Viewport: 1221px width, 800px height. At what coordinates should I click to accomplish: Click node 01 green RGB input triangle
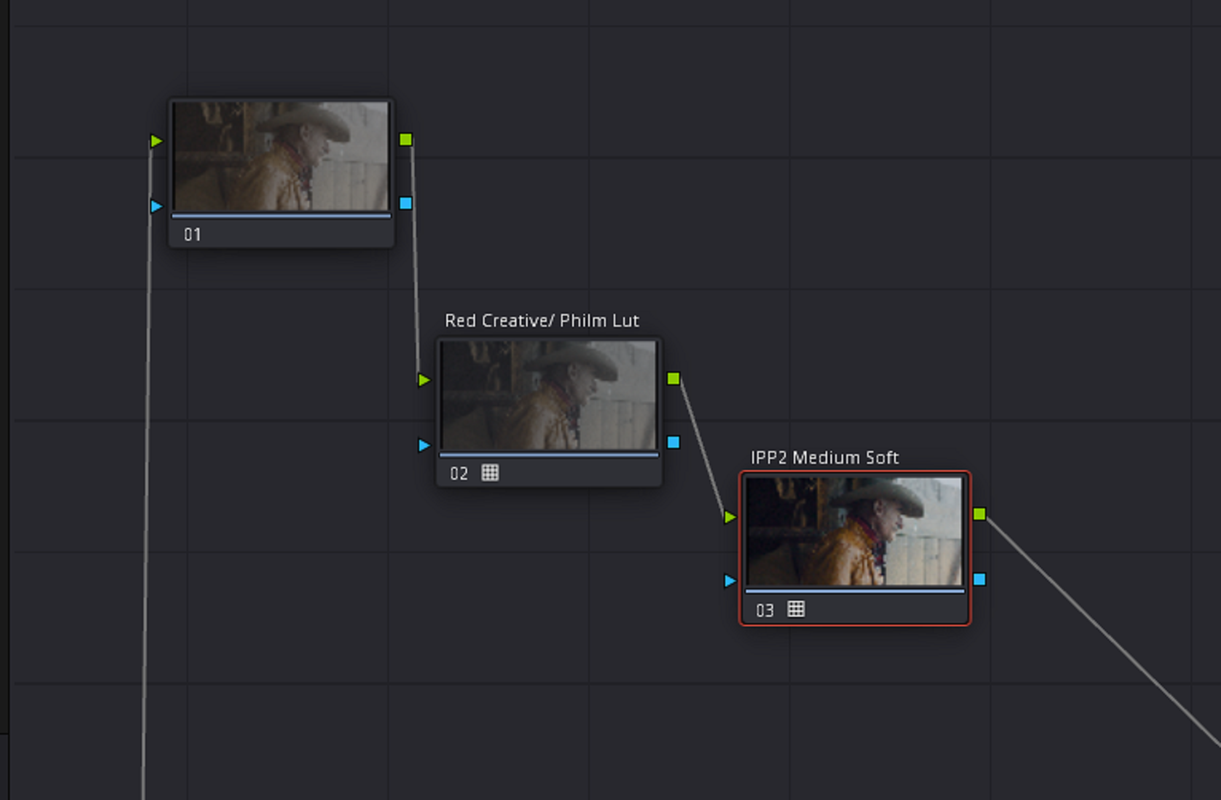(x=156, y=141)
